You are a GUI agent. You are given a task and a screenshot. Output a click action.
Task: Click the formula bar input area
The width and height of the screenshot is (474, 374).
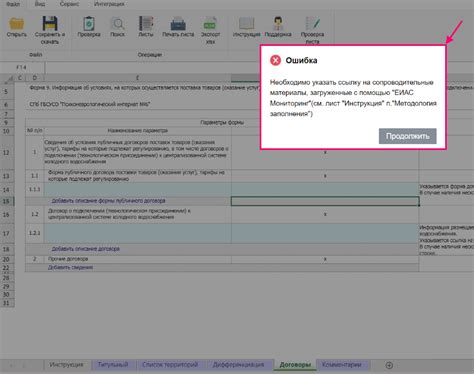pyautogui.click(x=152, y=68)
